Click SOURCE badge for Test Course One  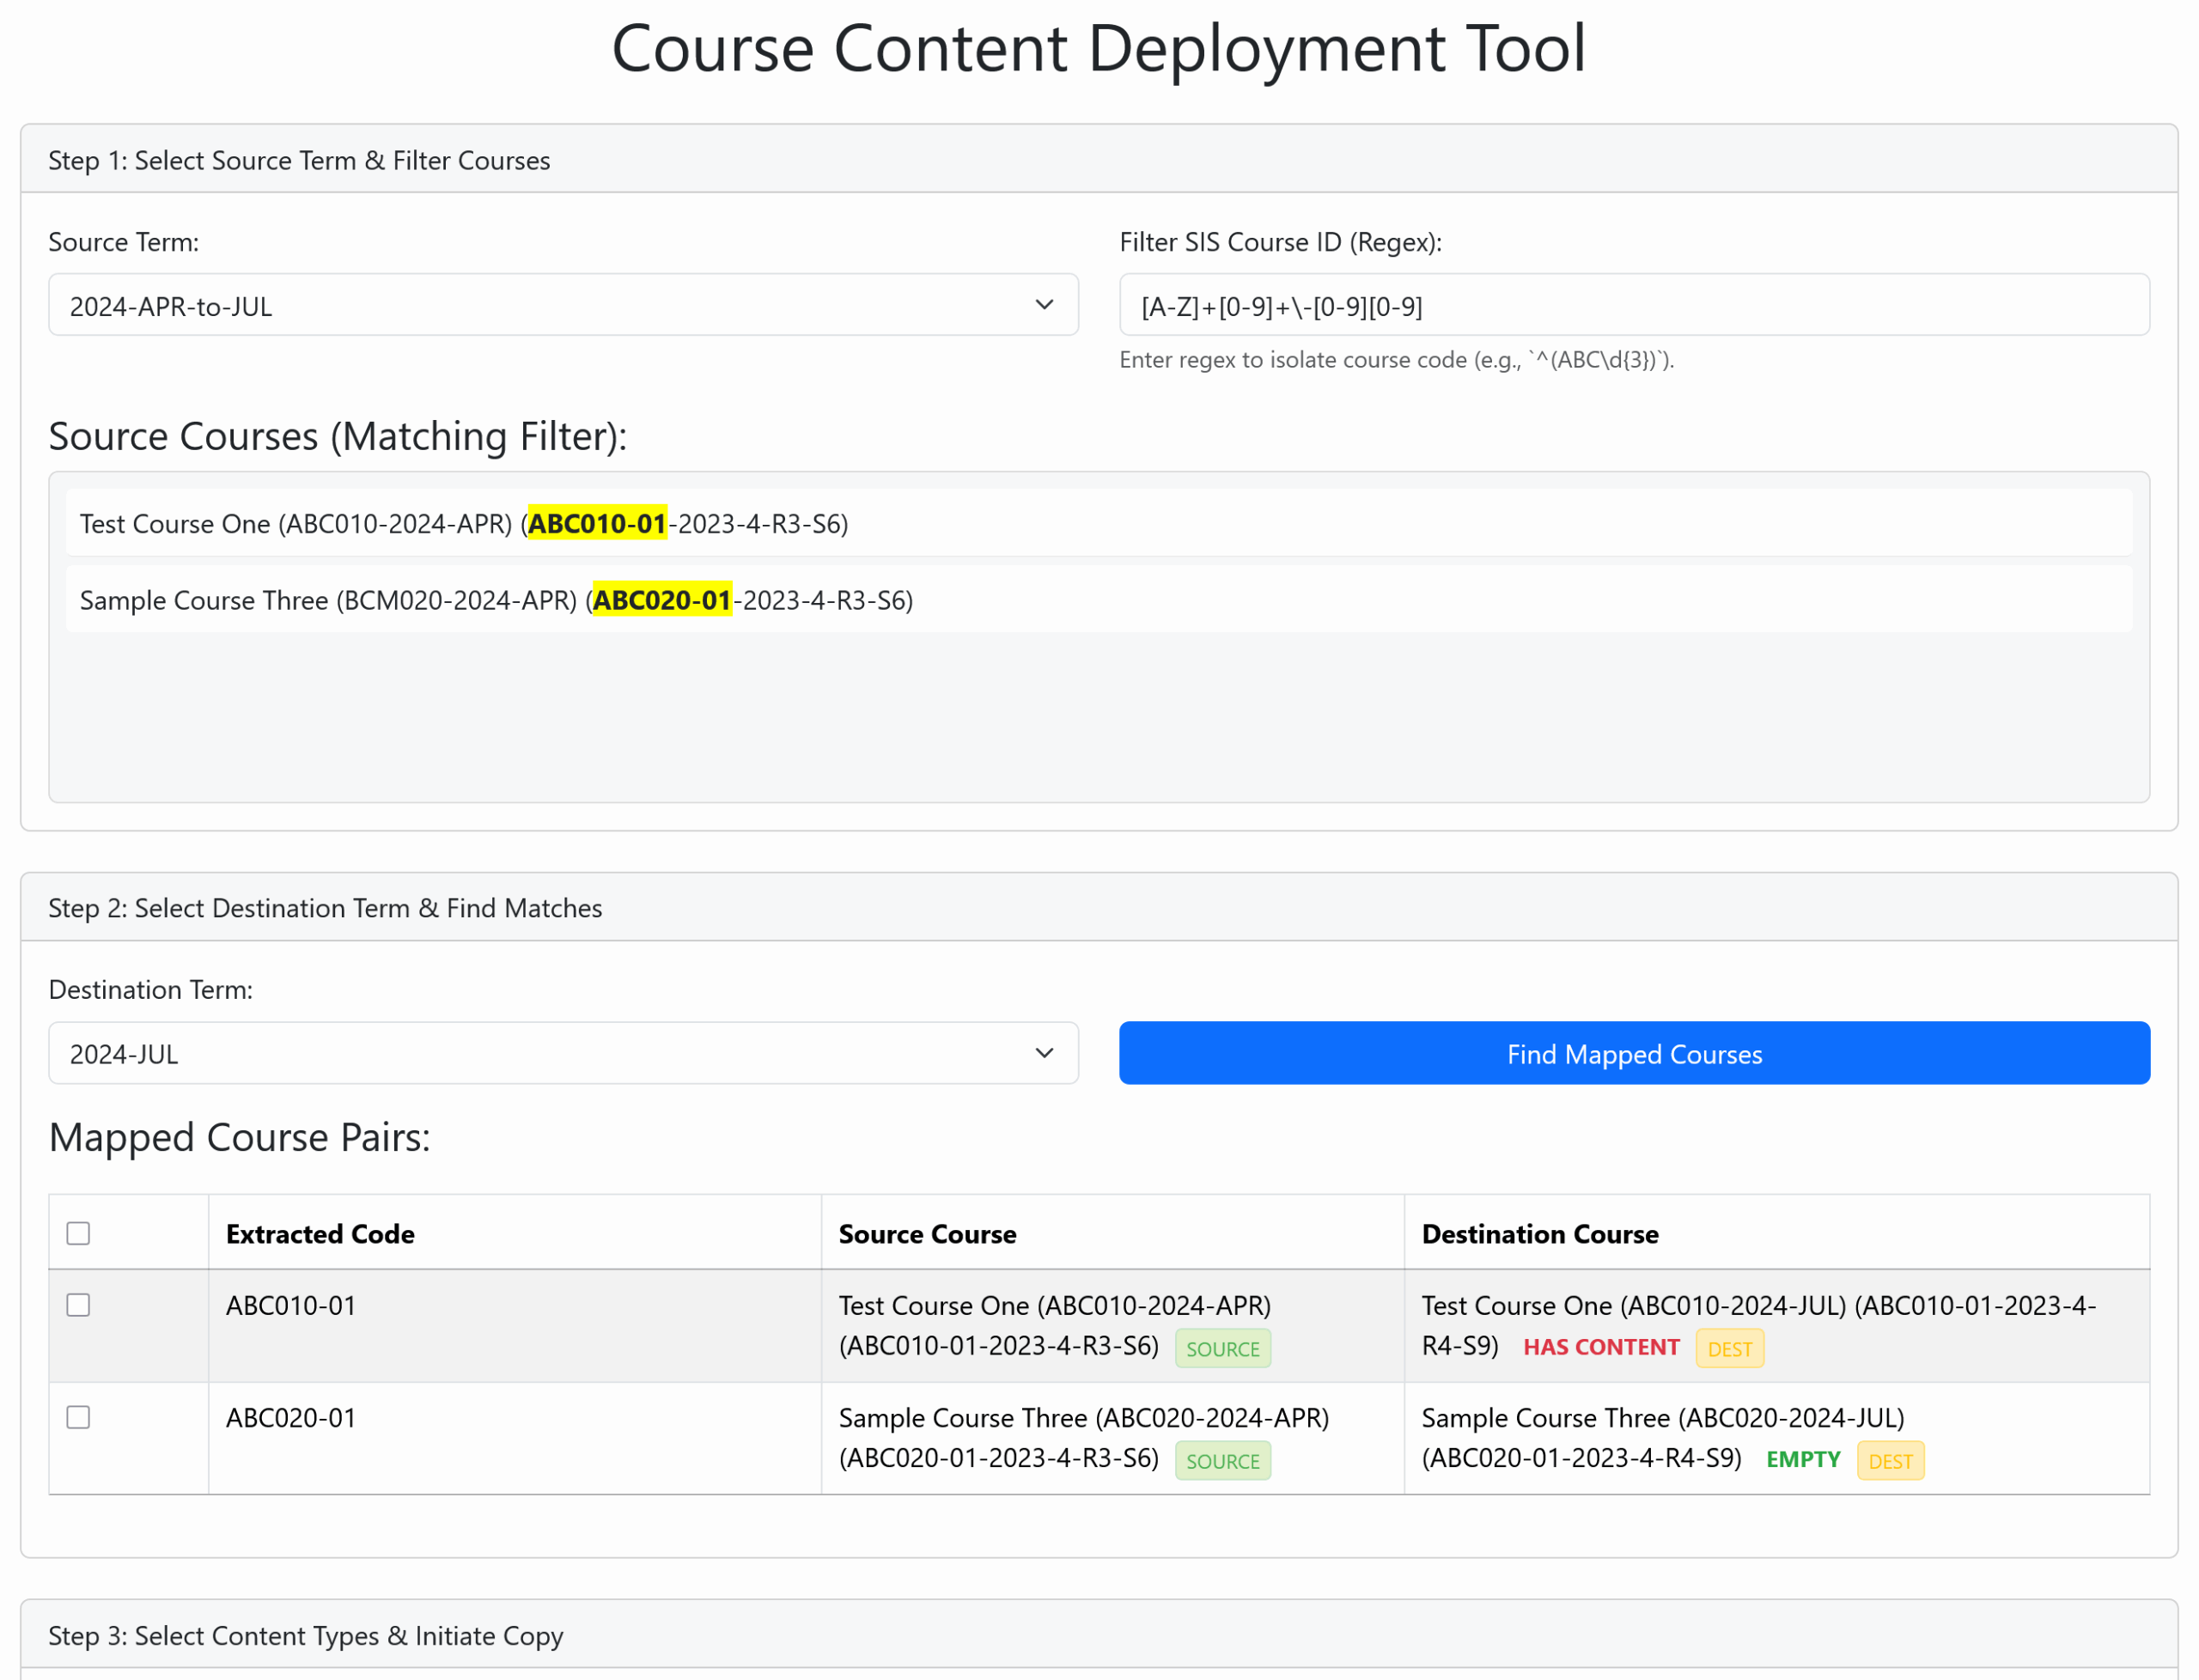pos(1222,1349)
